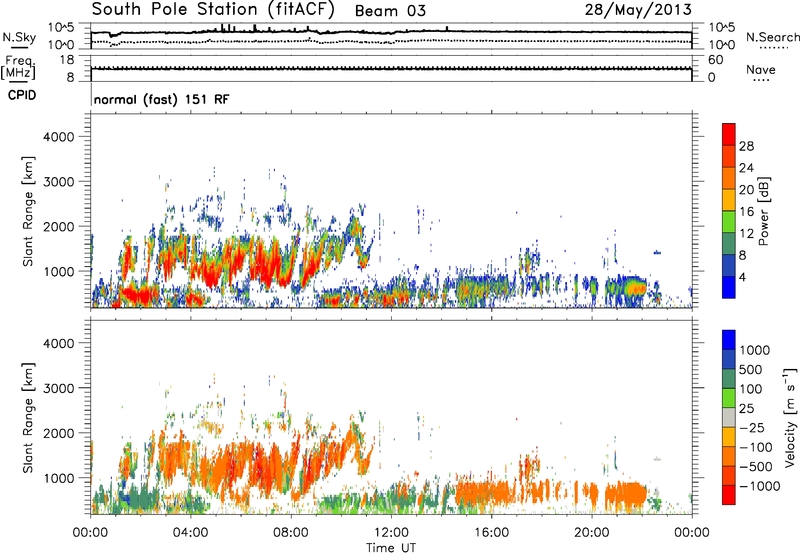Viewport: 800px width, 554px height.
Task: Click the frequency trace panel
Action: (x=391, y=68)
